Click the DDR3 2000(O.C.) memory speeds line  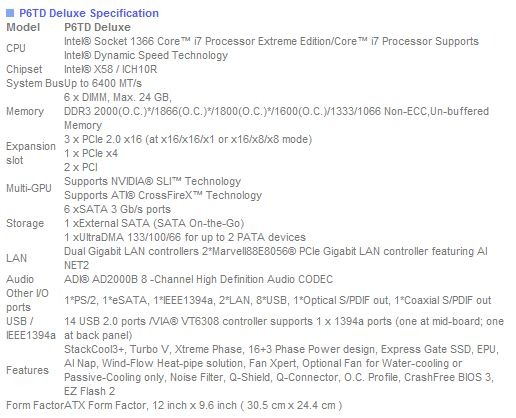(x=276, y=111)
